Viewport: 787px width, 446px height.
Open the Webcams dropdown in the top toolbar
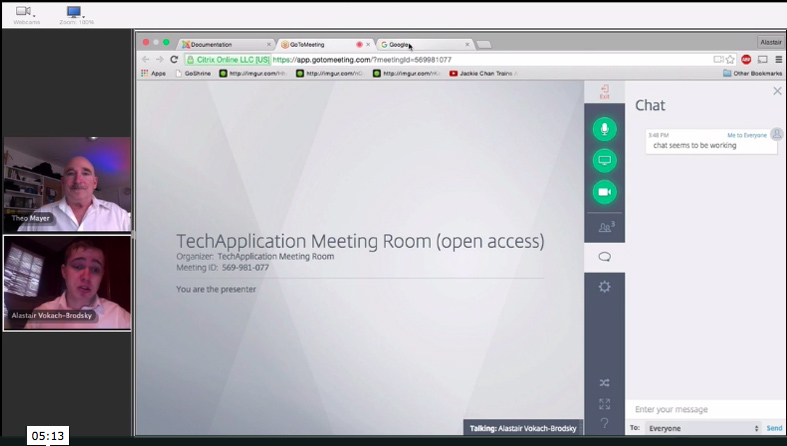point(26,14)
